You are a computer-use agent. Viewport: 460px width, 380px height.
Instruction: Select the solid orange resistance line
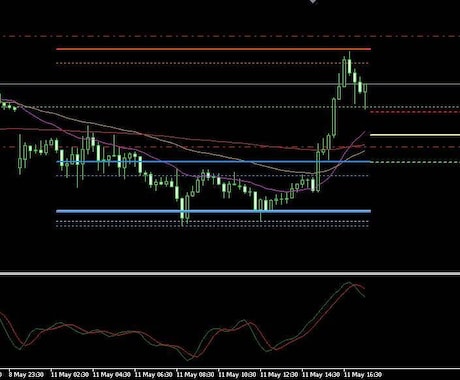pyautogui.click(x=213, y=49)
